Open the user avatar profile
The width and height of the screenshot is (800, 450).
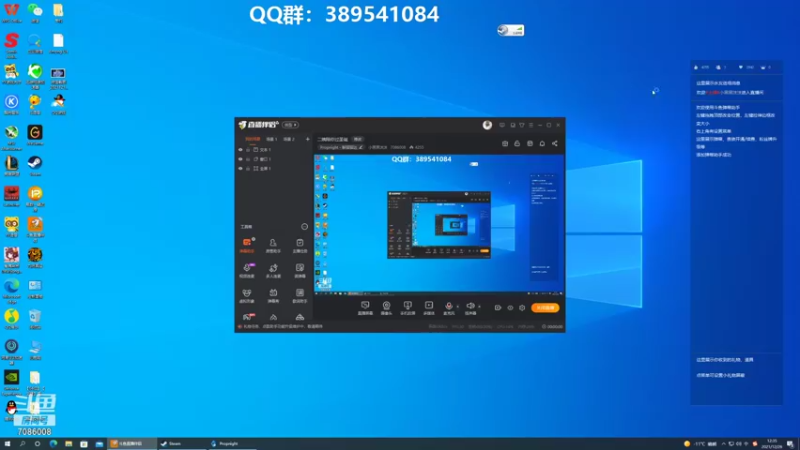point(487,125)
